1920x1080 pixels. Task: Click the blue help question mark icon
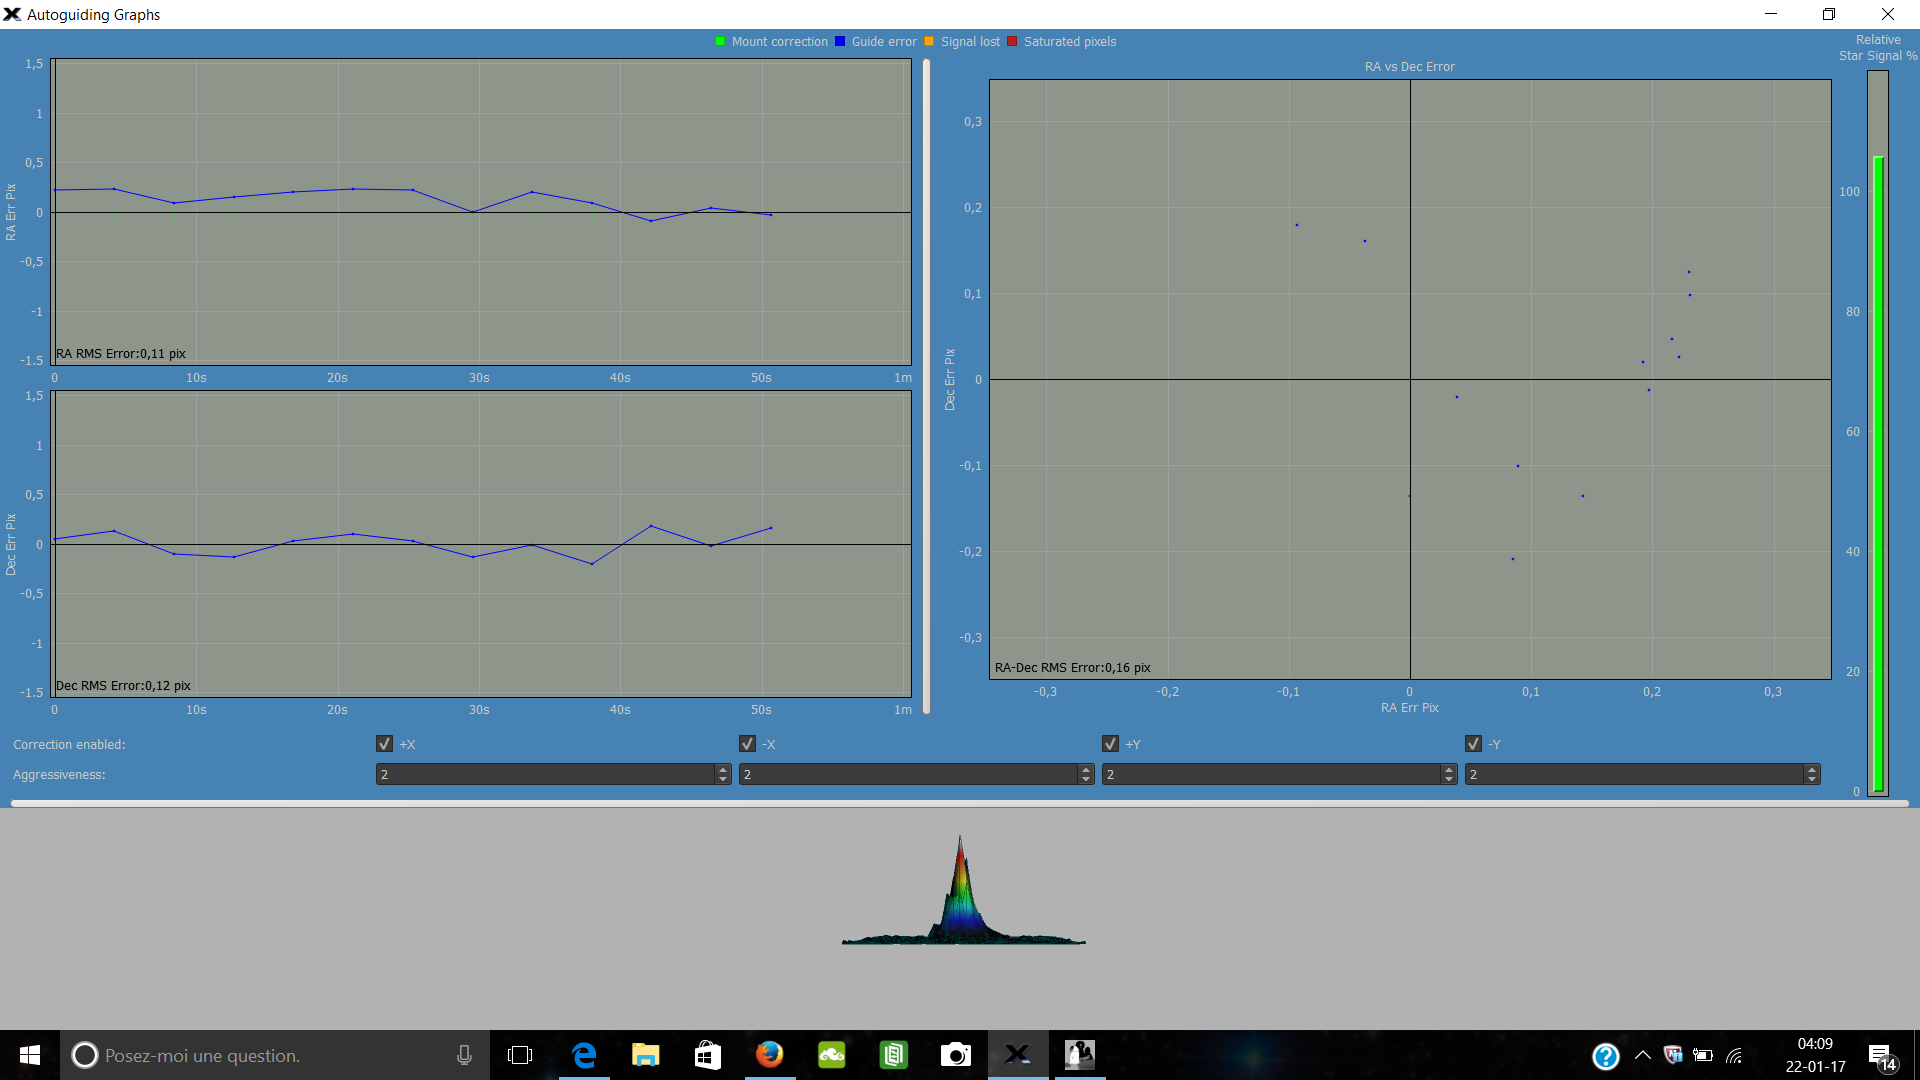(x=1606, y=1056)
